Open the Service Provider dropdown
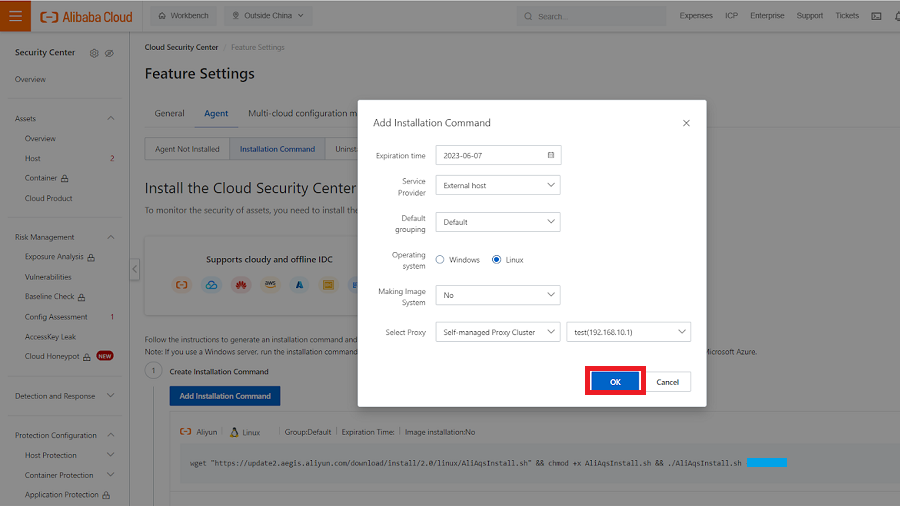The height and width of the screenshot is (506, 900). tap(498, 185)
